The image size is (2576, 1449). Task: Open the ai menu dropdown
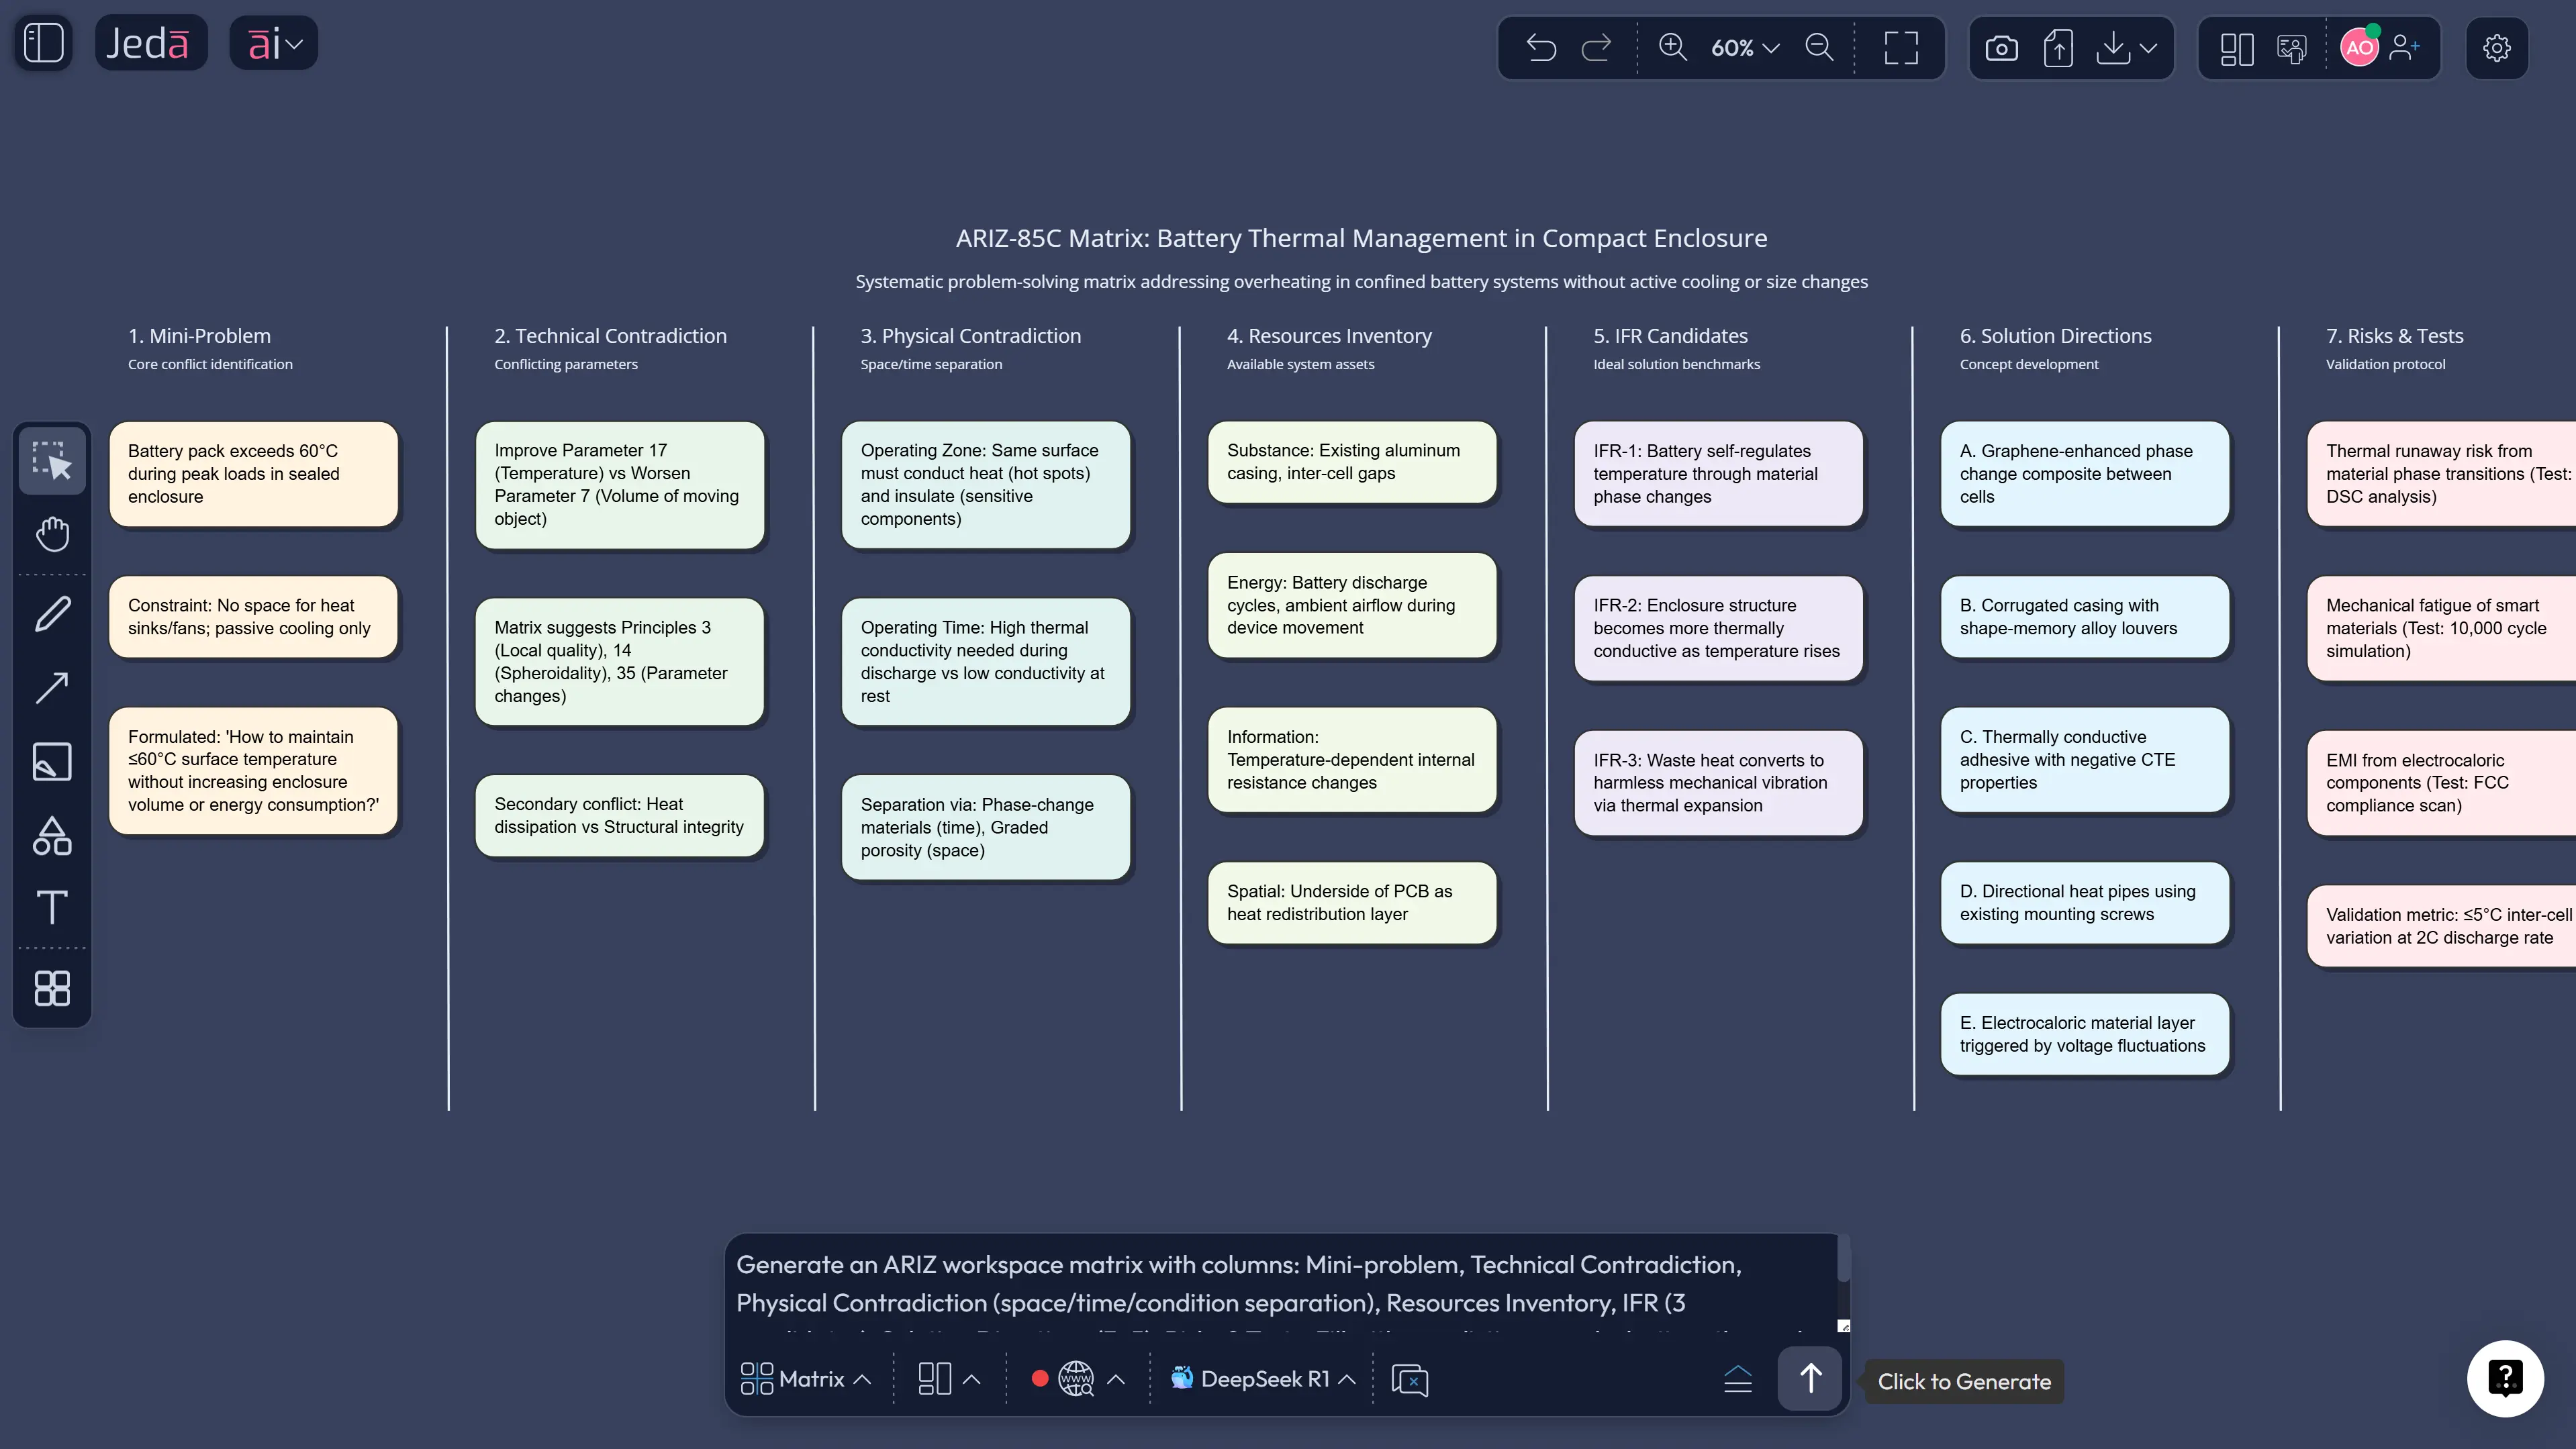pyautogui.click(x=274, y=44)
